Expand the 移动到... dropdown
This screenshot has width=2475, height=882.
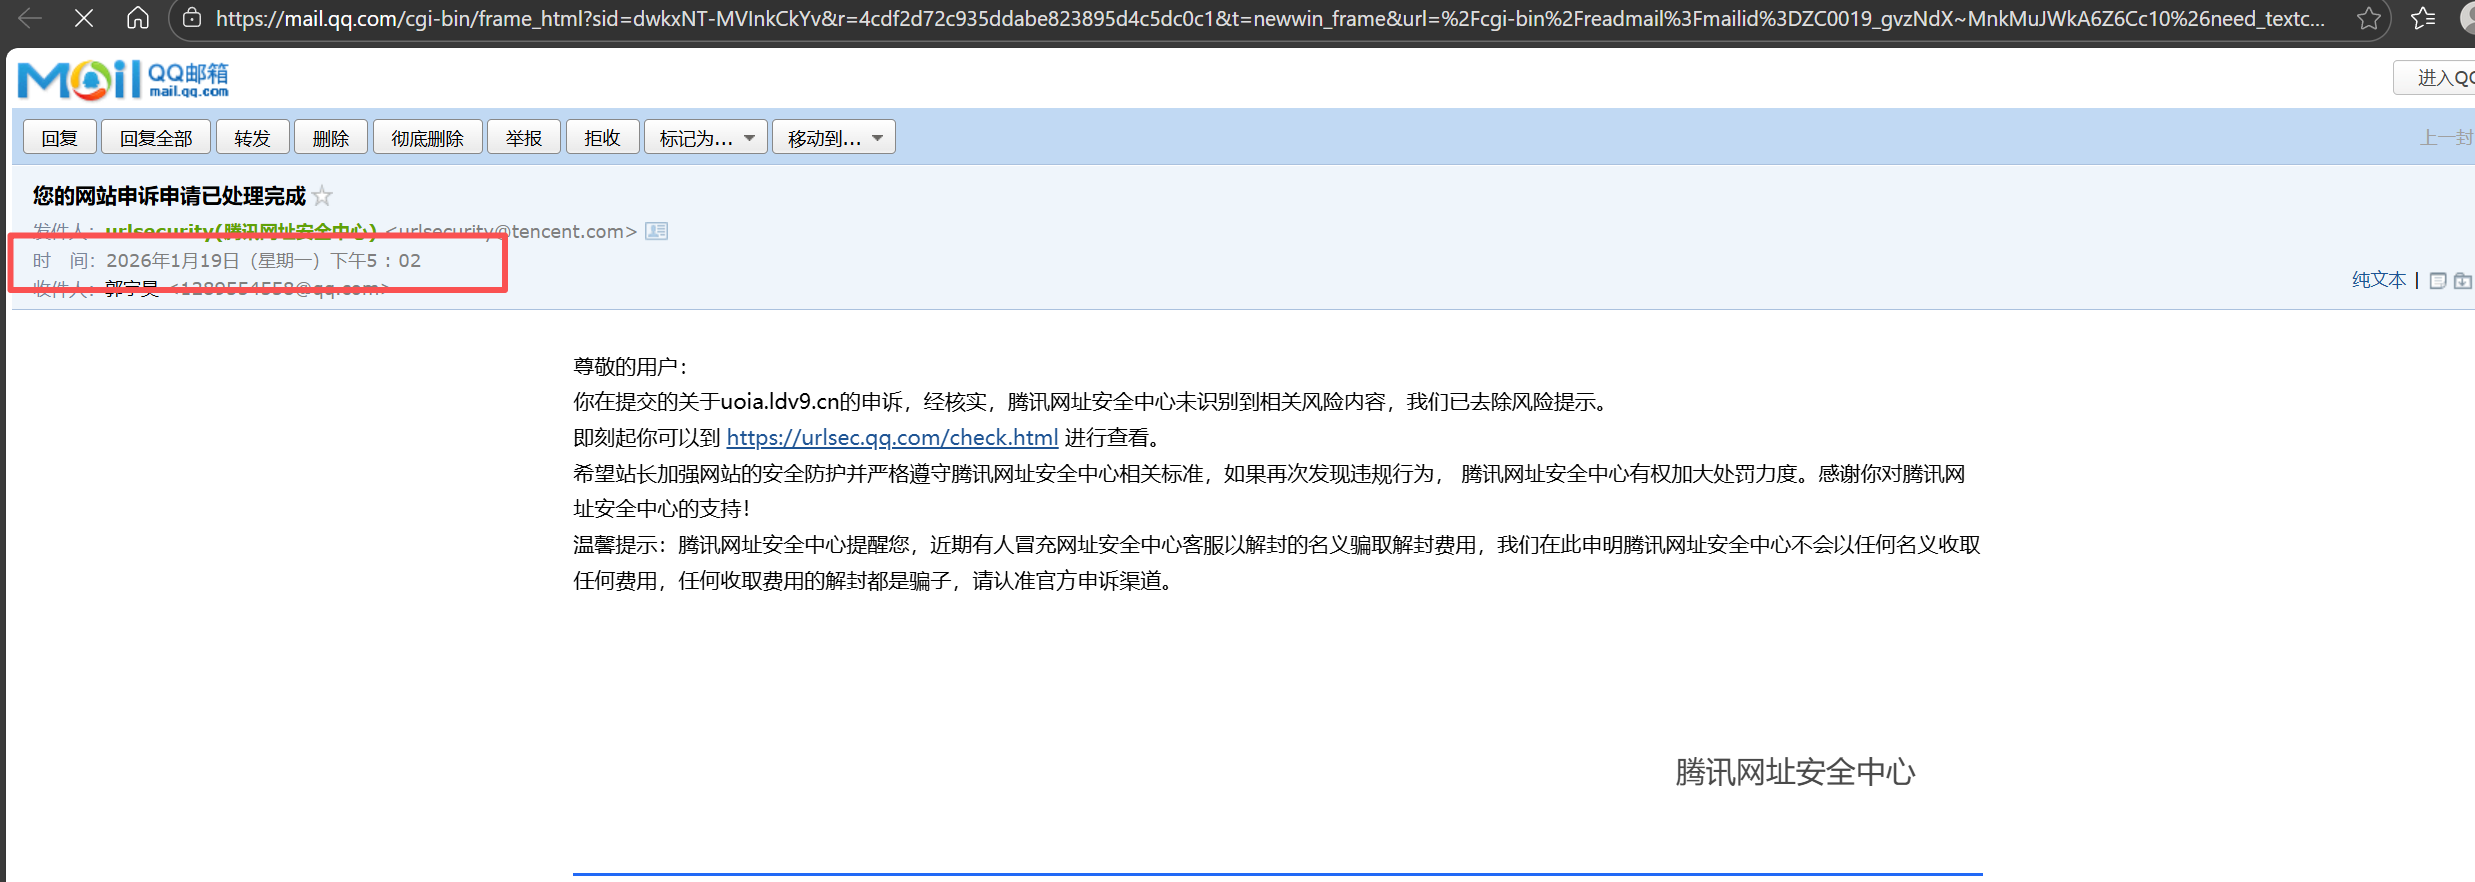(834, 137)
